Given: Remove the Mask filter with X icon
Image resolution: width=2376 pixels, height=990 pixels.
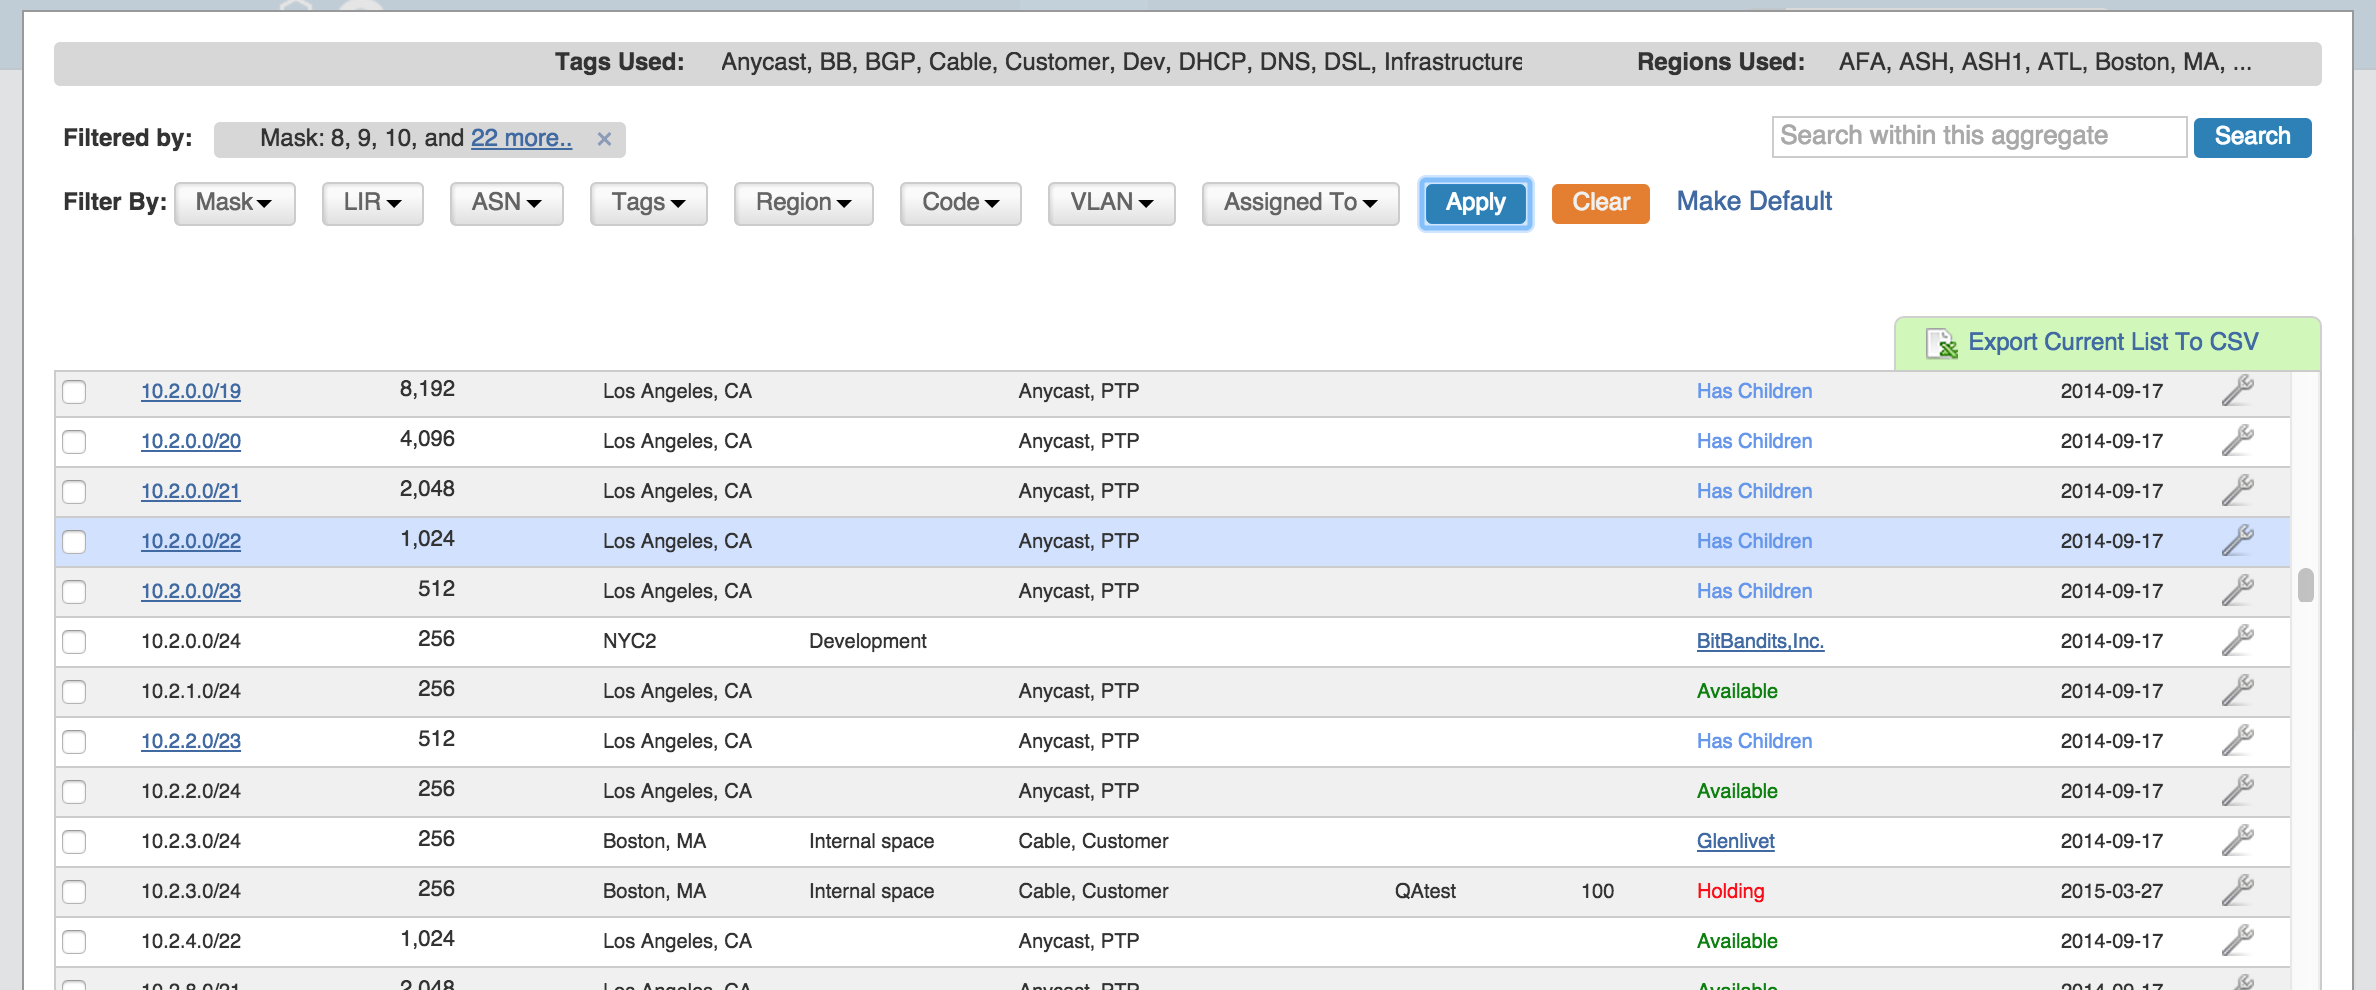Looking at the screenshot, I should pyautogui.click(x=604, y=139).
